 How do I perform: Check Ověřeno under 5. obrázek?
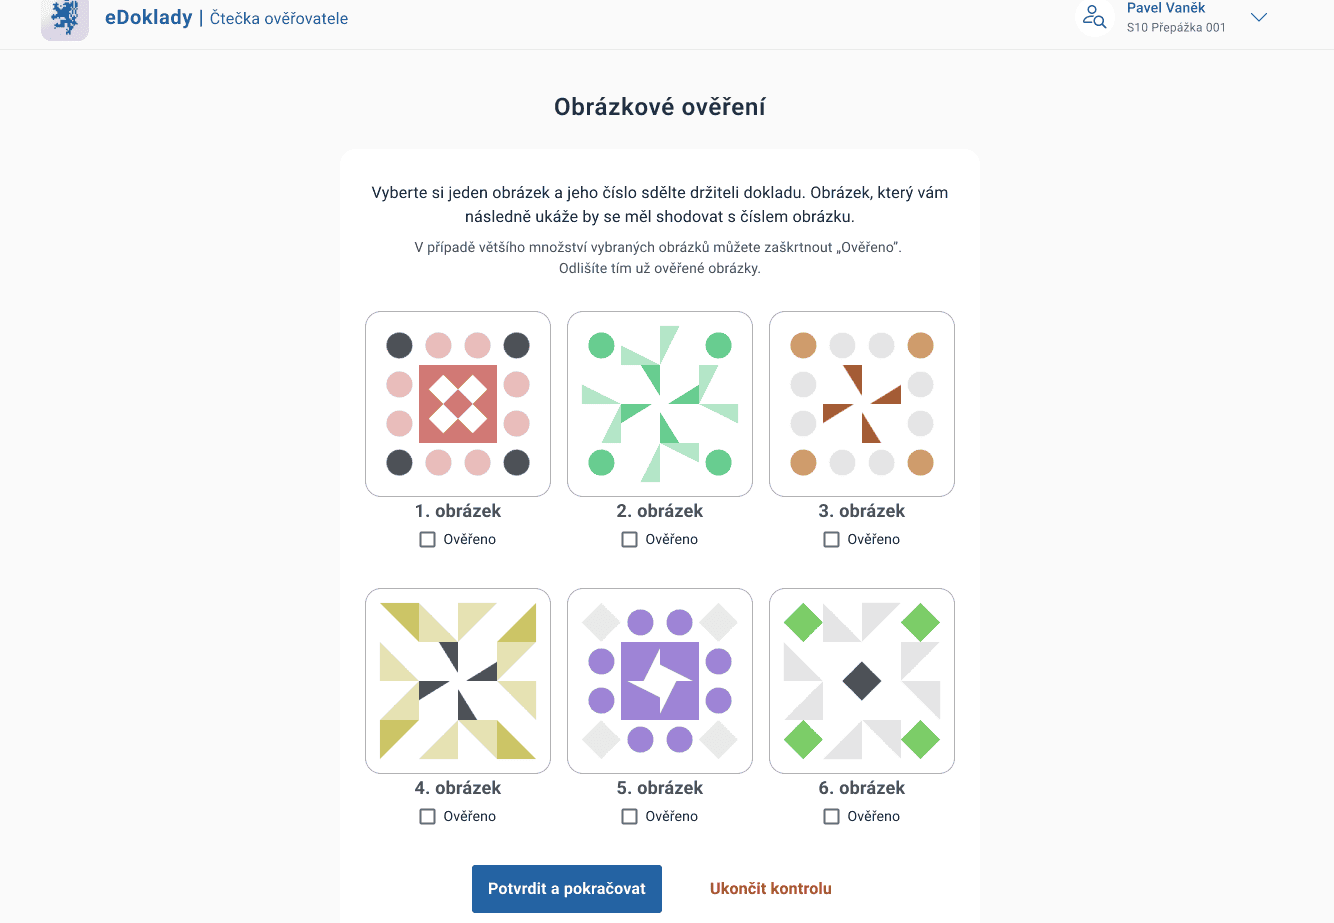point(630,816)
